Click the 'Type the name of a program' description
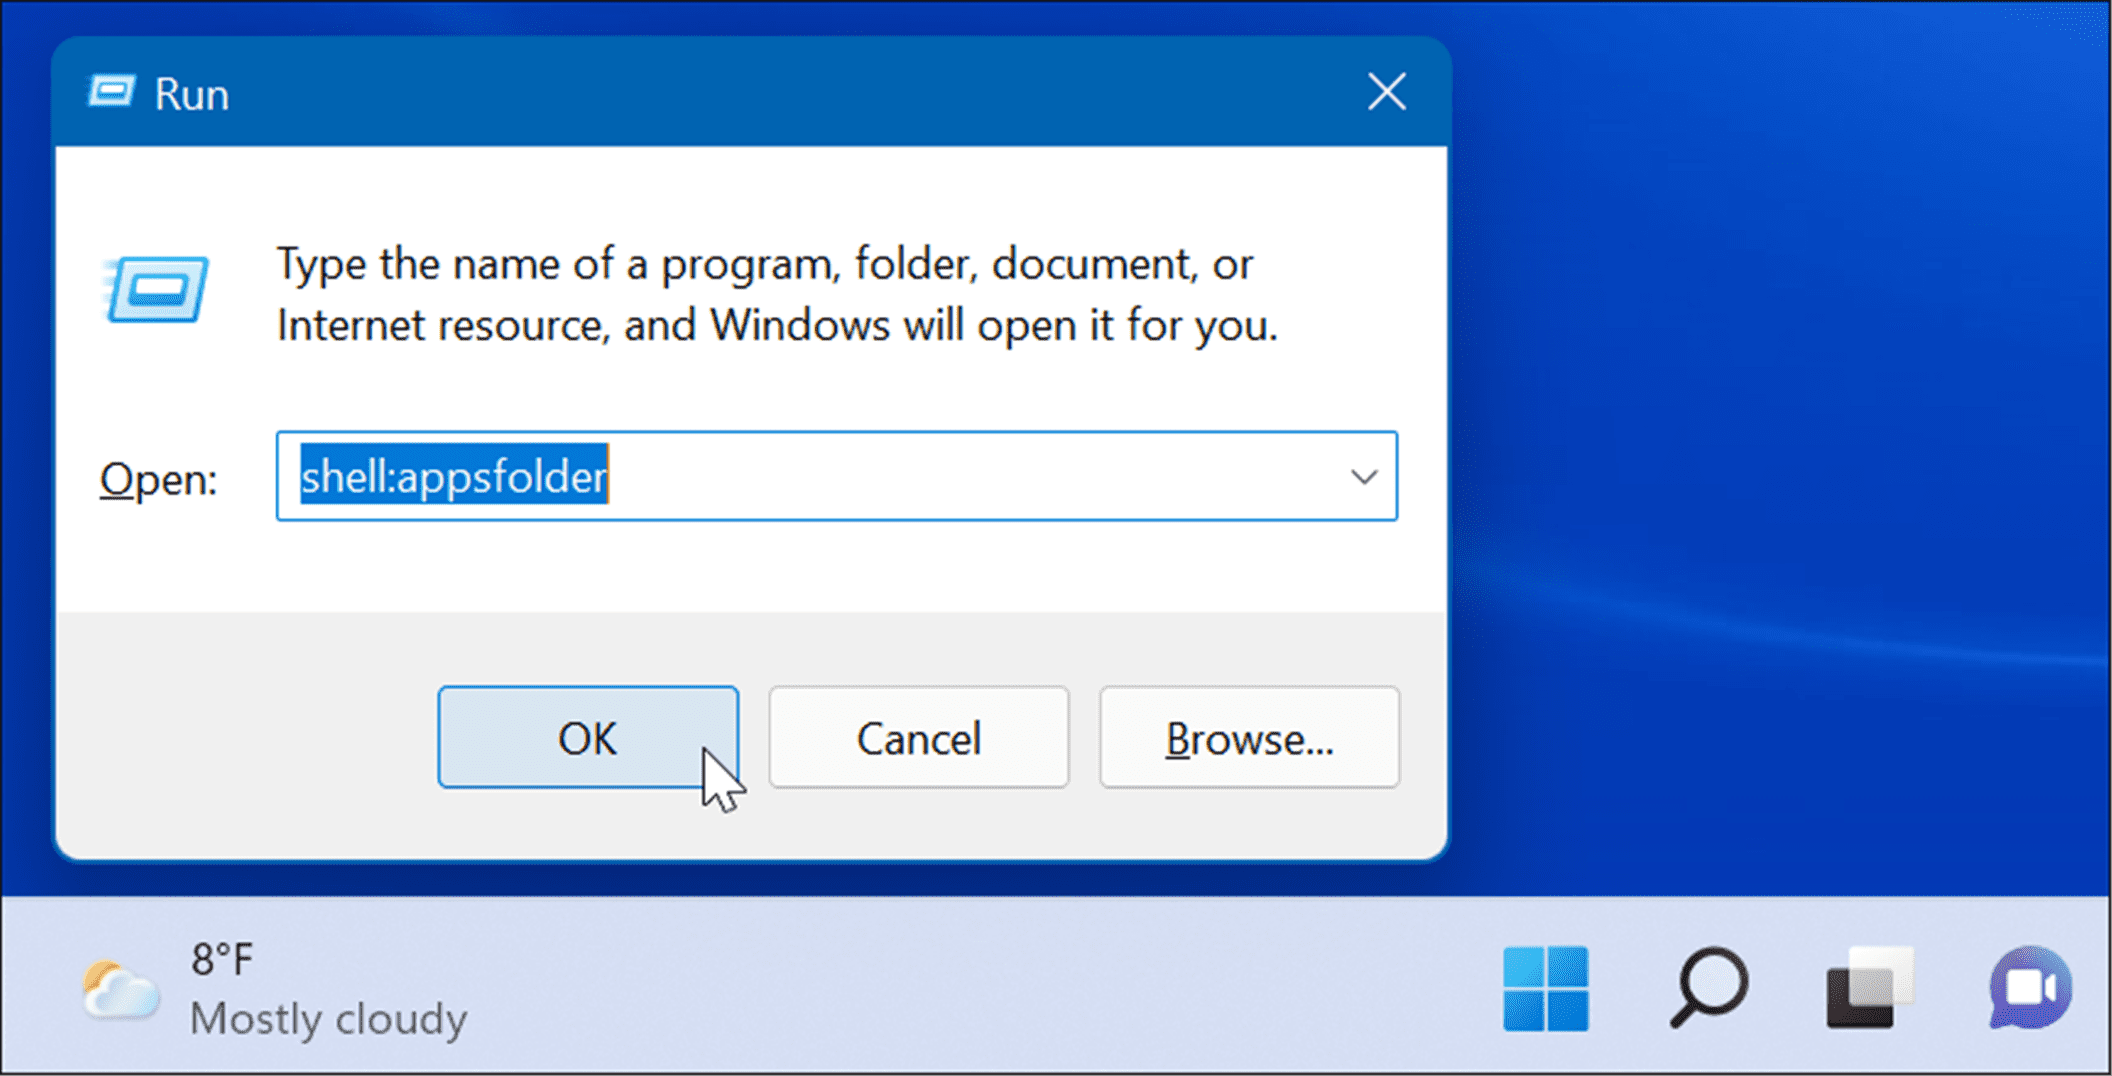 click(x=777, y=295)
